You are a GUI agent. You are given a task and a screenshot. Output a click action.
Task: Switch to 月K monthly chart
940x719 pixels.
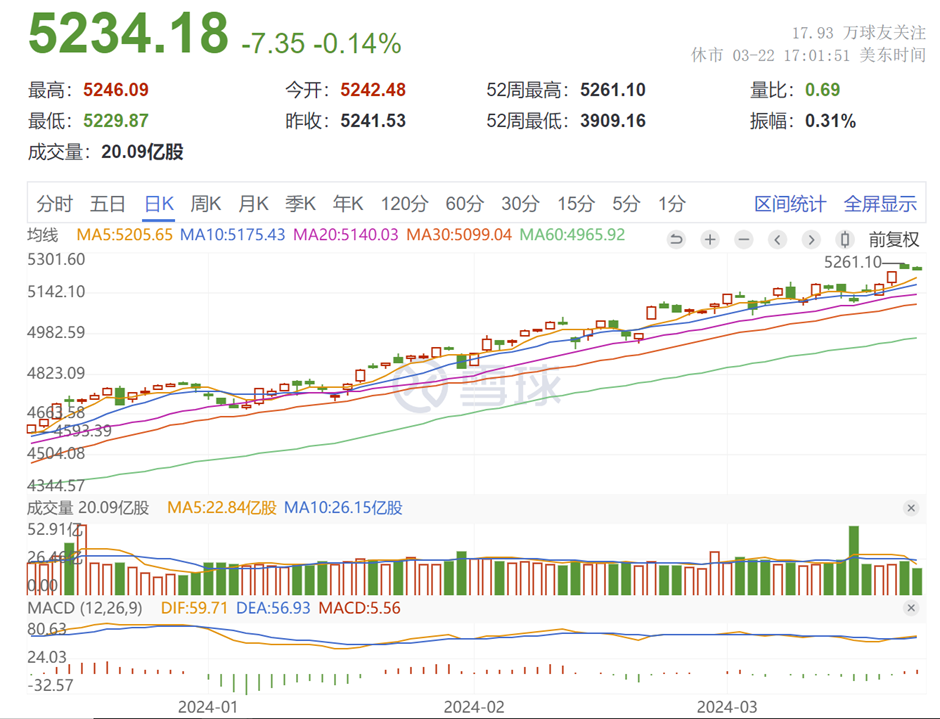(x=253, y=204)
